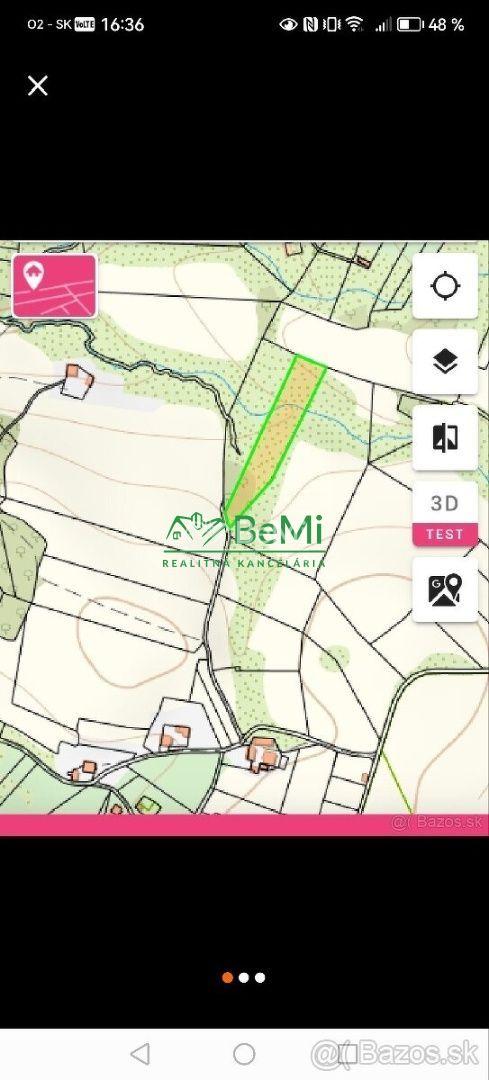Toggle the map compare split view
The image size is (489, 1080).
click(445, 437)
